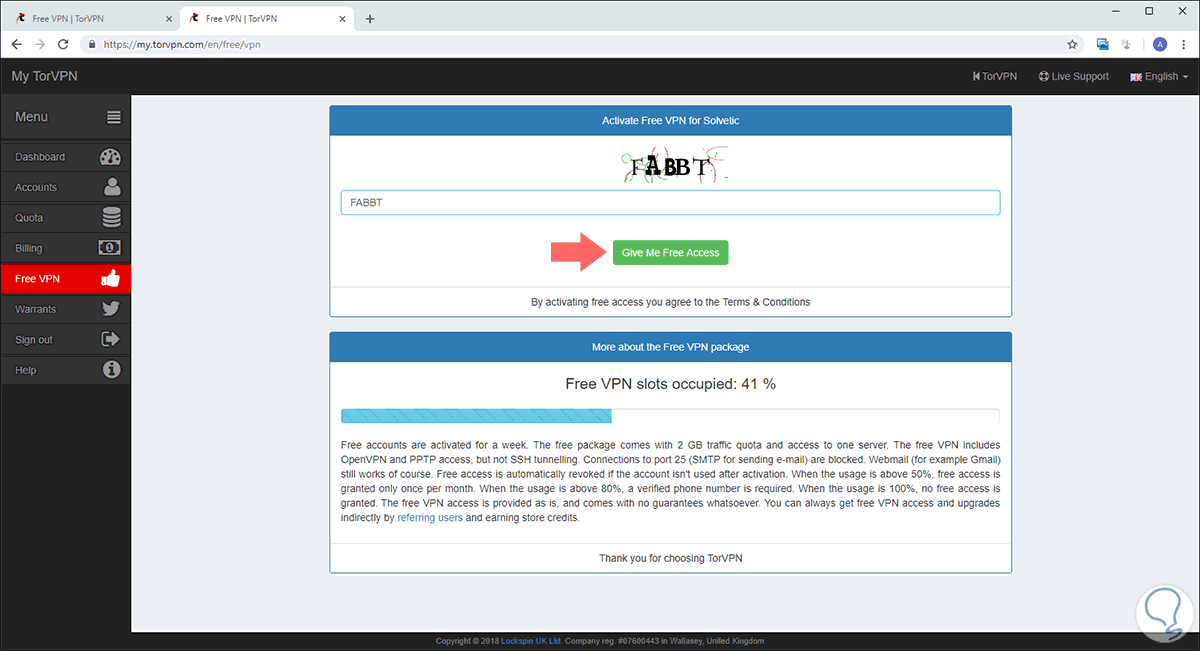Click the browser forward arrow
The image size is (1200, 651).
pyautogui.click(x=40, y=44)
